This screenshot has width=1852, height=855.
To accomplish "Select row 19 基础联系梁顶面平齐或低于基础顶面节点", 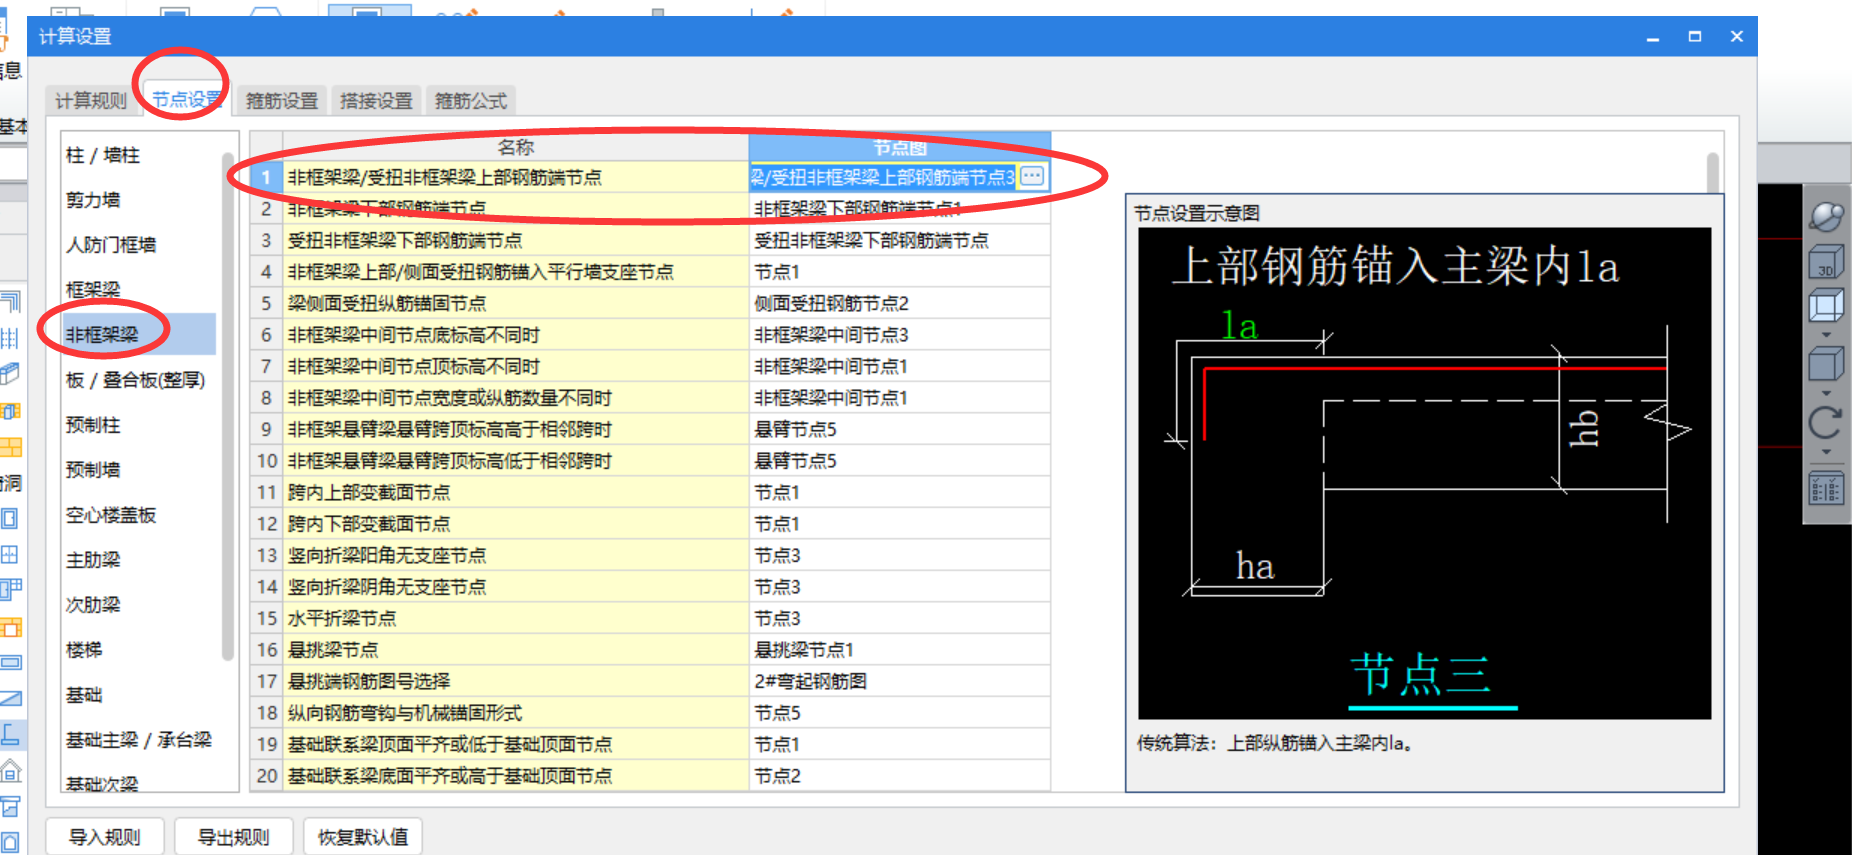I will (516, 744).
